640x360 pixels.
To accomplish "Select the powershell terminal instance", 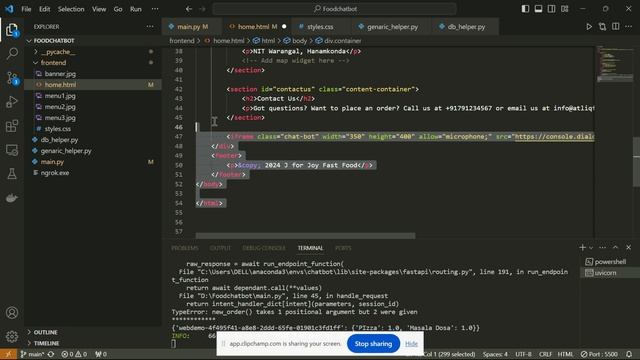I will [x=610, y=262].
